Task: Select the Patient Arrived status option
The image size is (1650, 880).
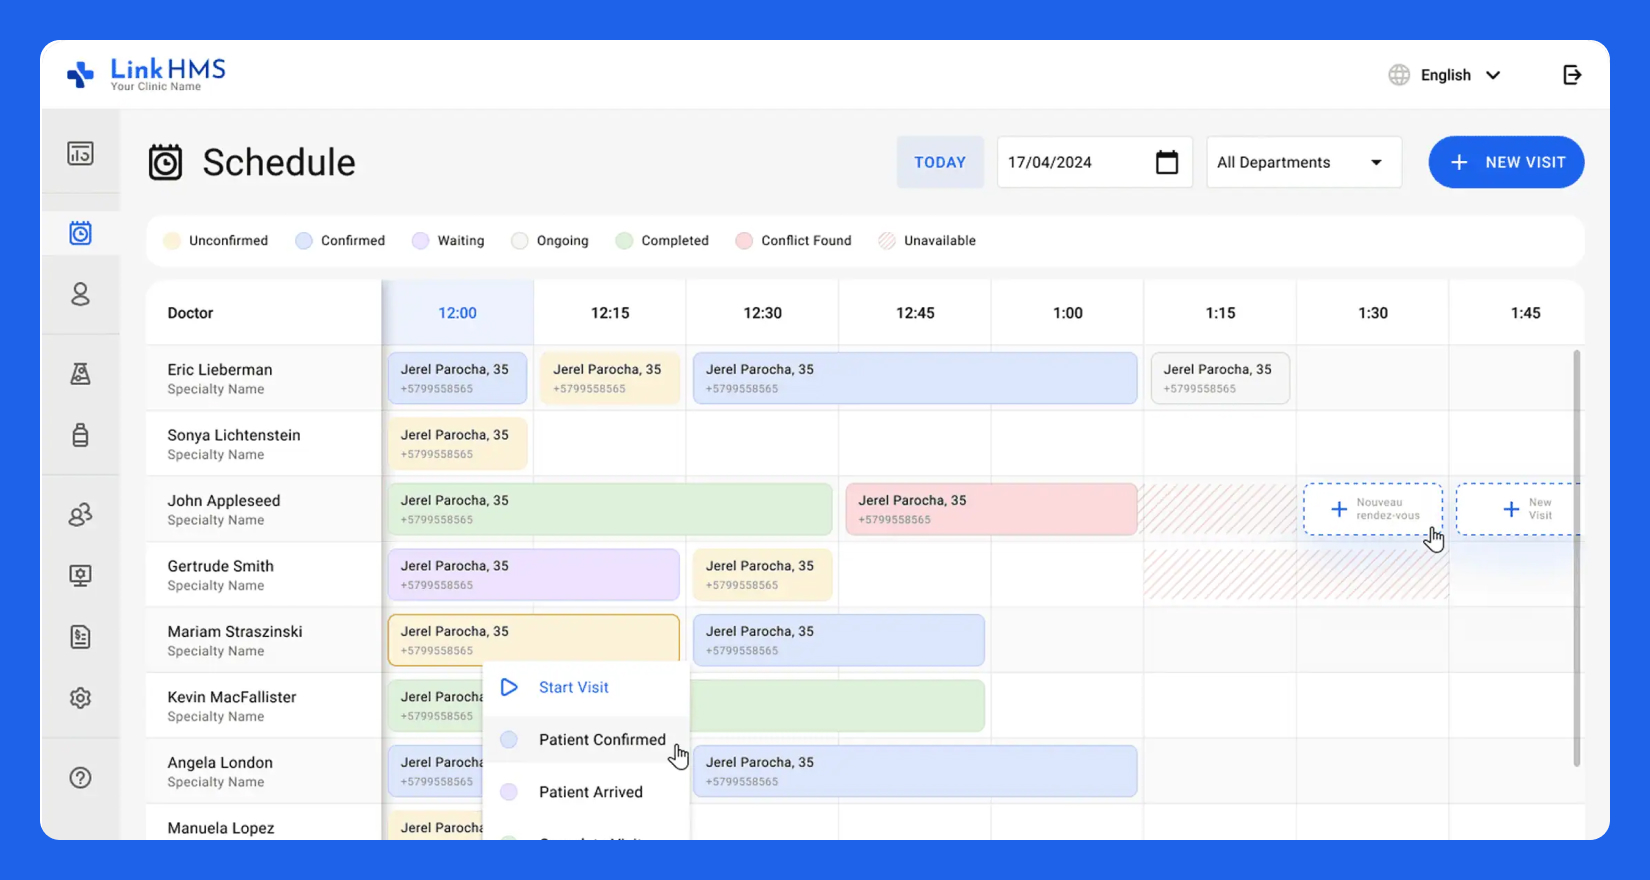Action: [x=590, y=792]
